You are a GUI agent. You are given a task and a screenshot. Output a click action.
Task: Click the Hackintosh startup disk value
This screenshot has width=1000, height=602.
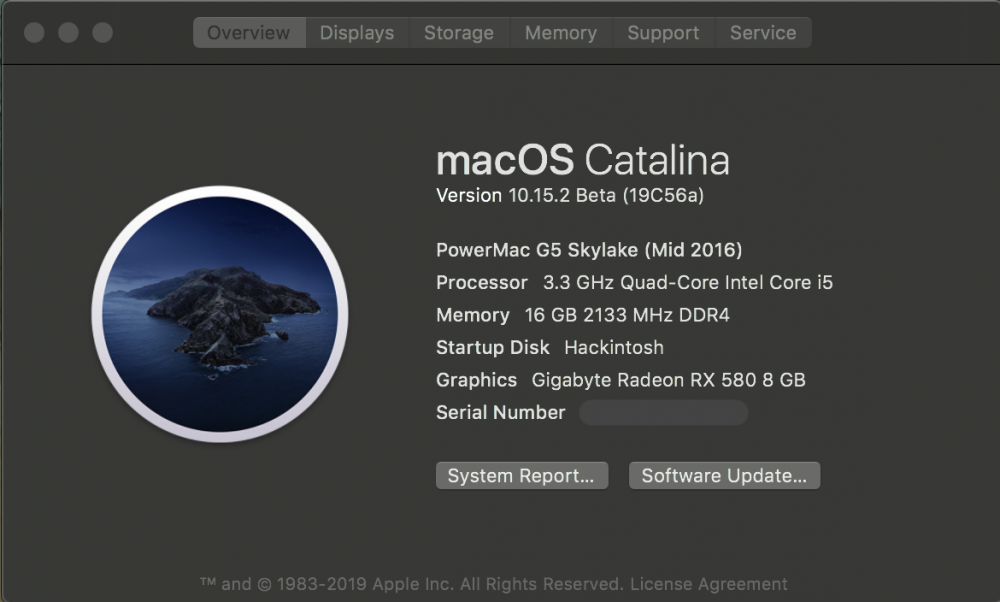click(614, 348)
